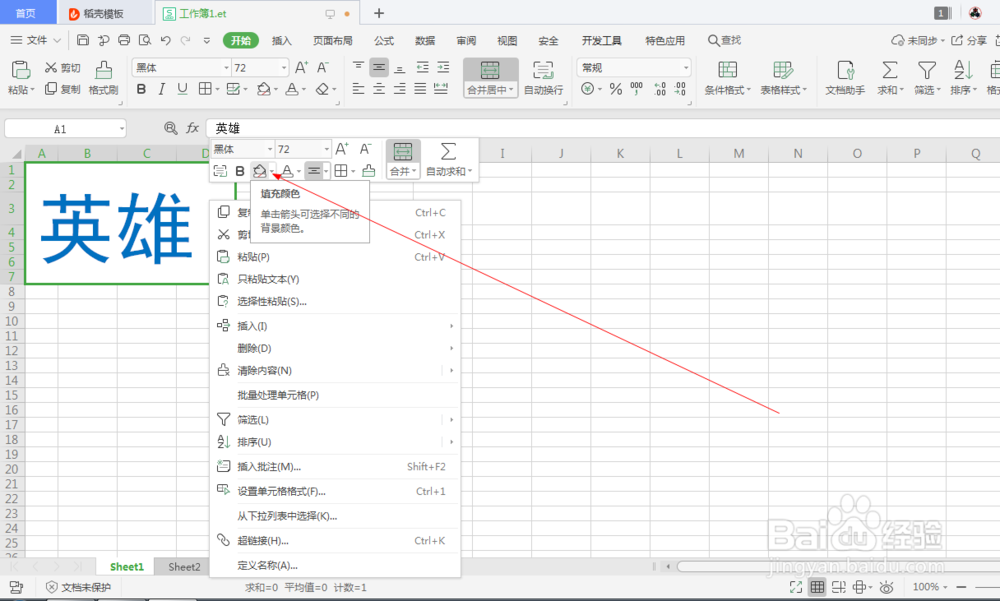Click the thousands separator icon
This screenshot has height=601, width=1000.
pyautogui.click(x=636, y=89)
